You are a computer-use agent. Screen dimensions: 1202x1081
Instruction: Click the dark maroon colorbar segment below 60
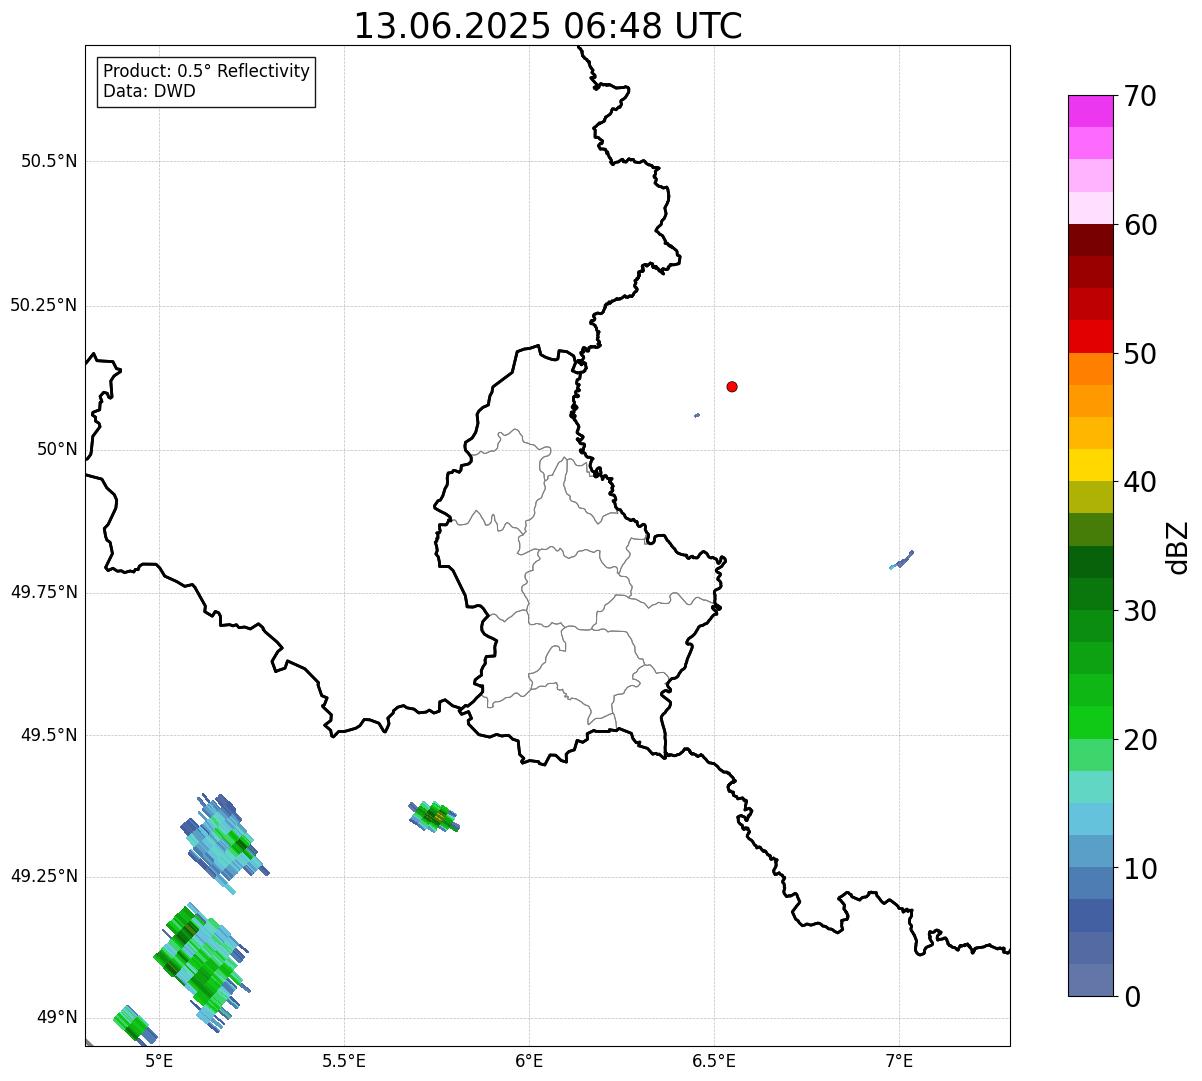(1090, 240)
